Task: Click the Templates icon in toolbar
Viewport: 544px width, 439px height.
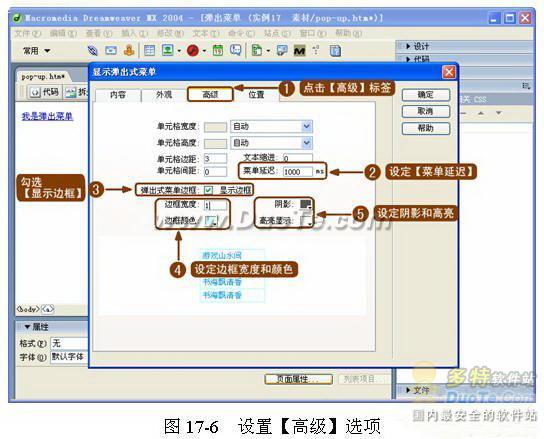Action: pos(257,51)
